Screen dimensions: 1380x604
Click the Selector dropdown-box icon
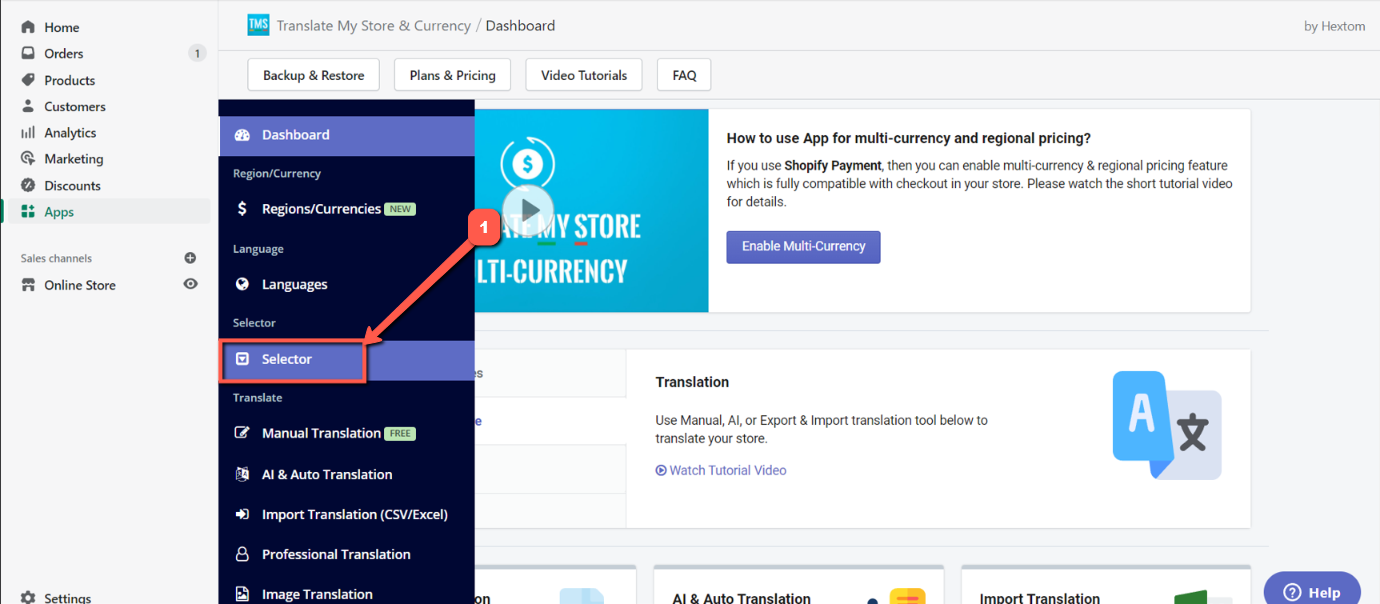point(242,359)
